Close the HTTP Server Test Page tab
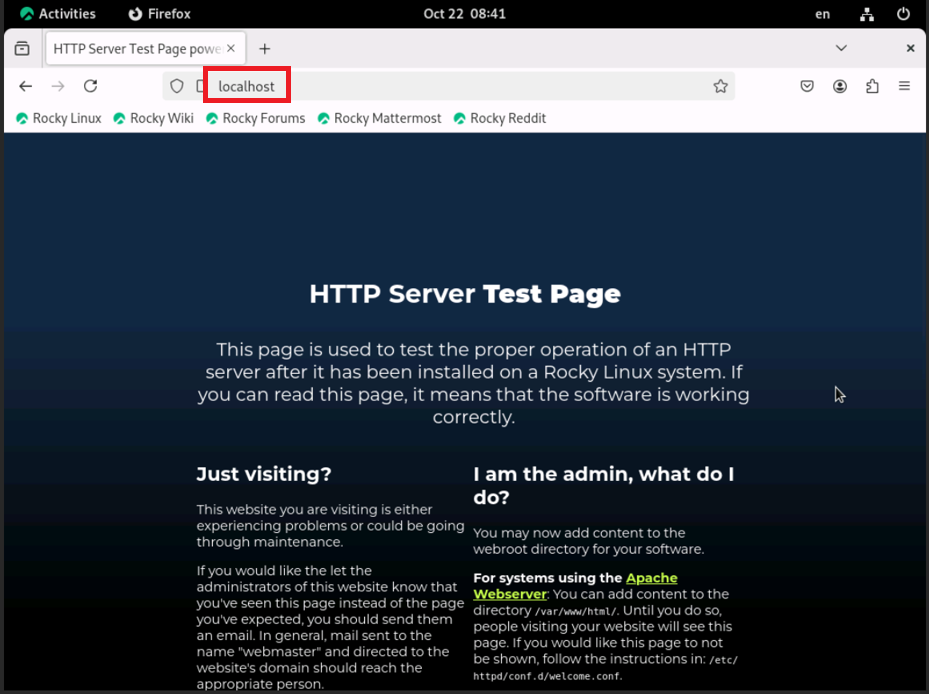The width and height of the screenshot is (929, 694). (x=231, y=48)
